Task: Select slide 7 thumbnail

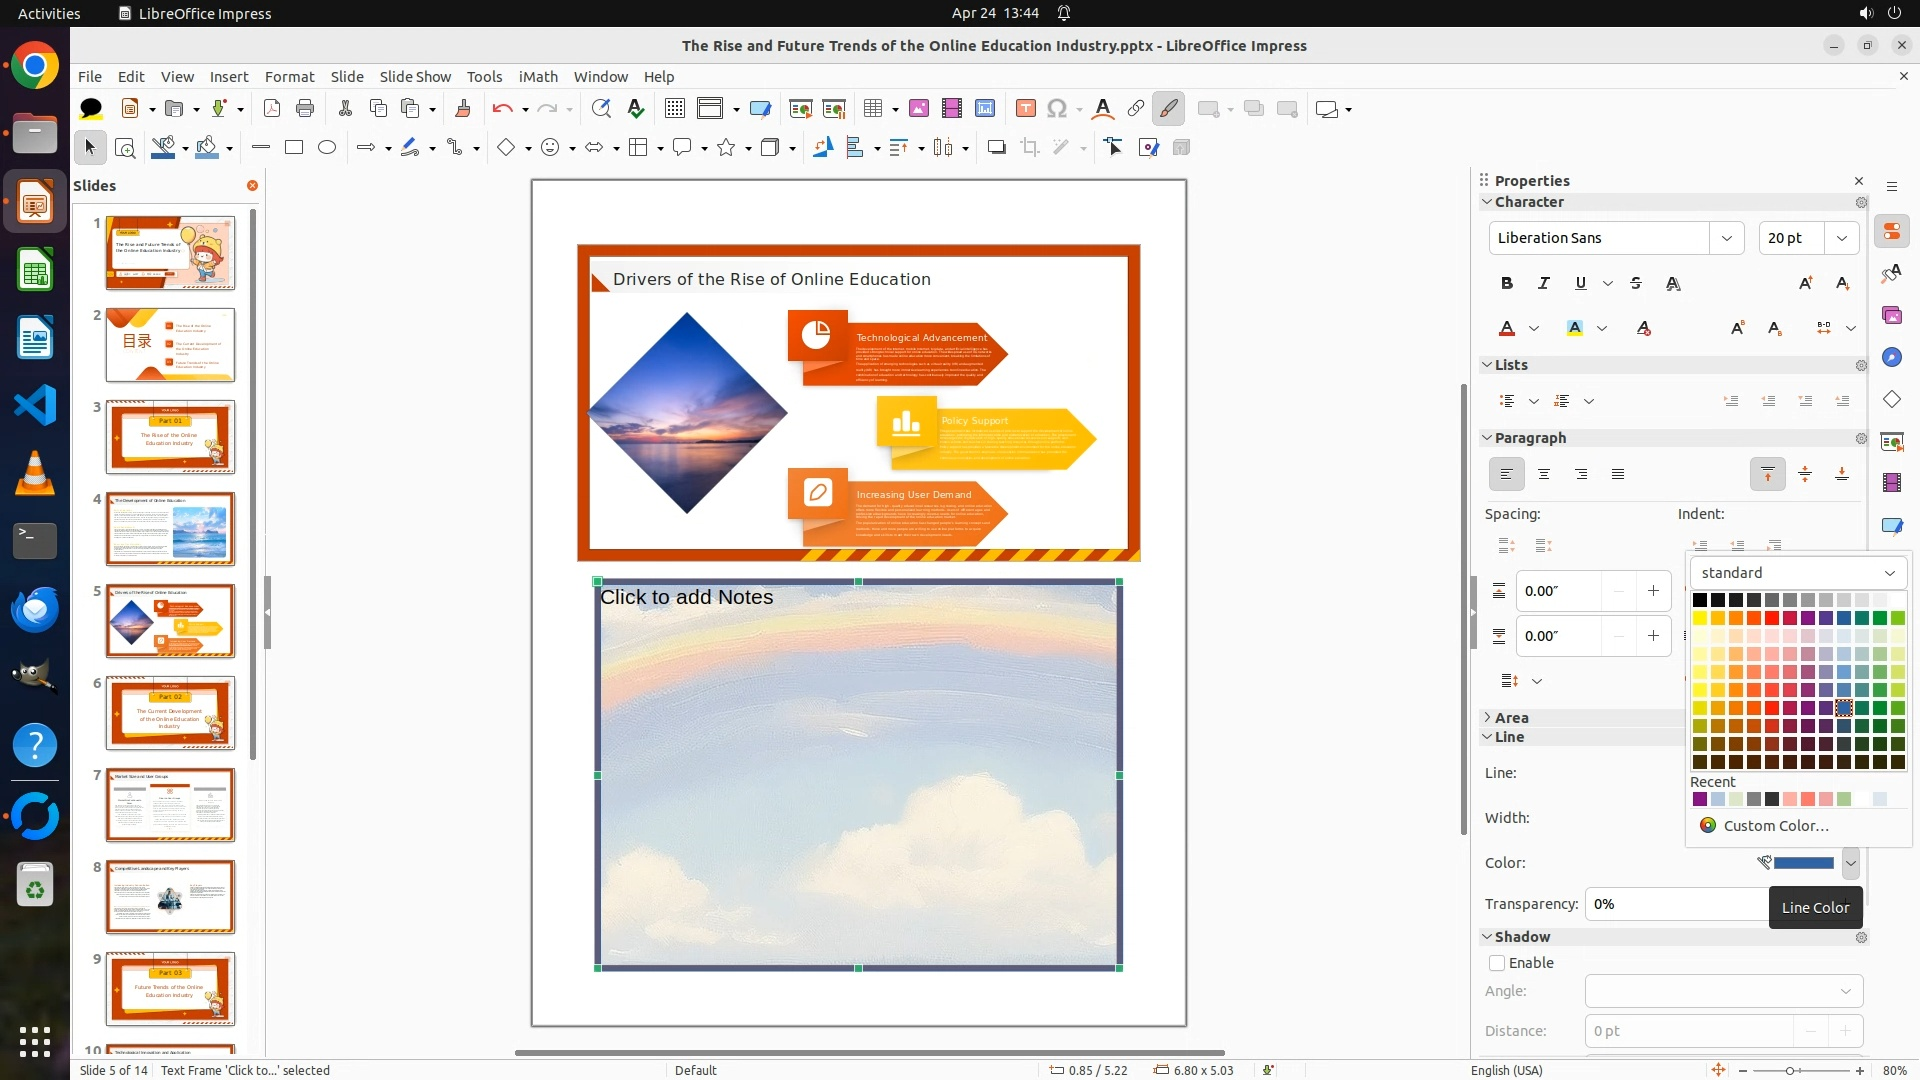Action: 170,805
